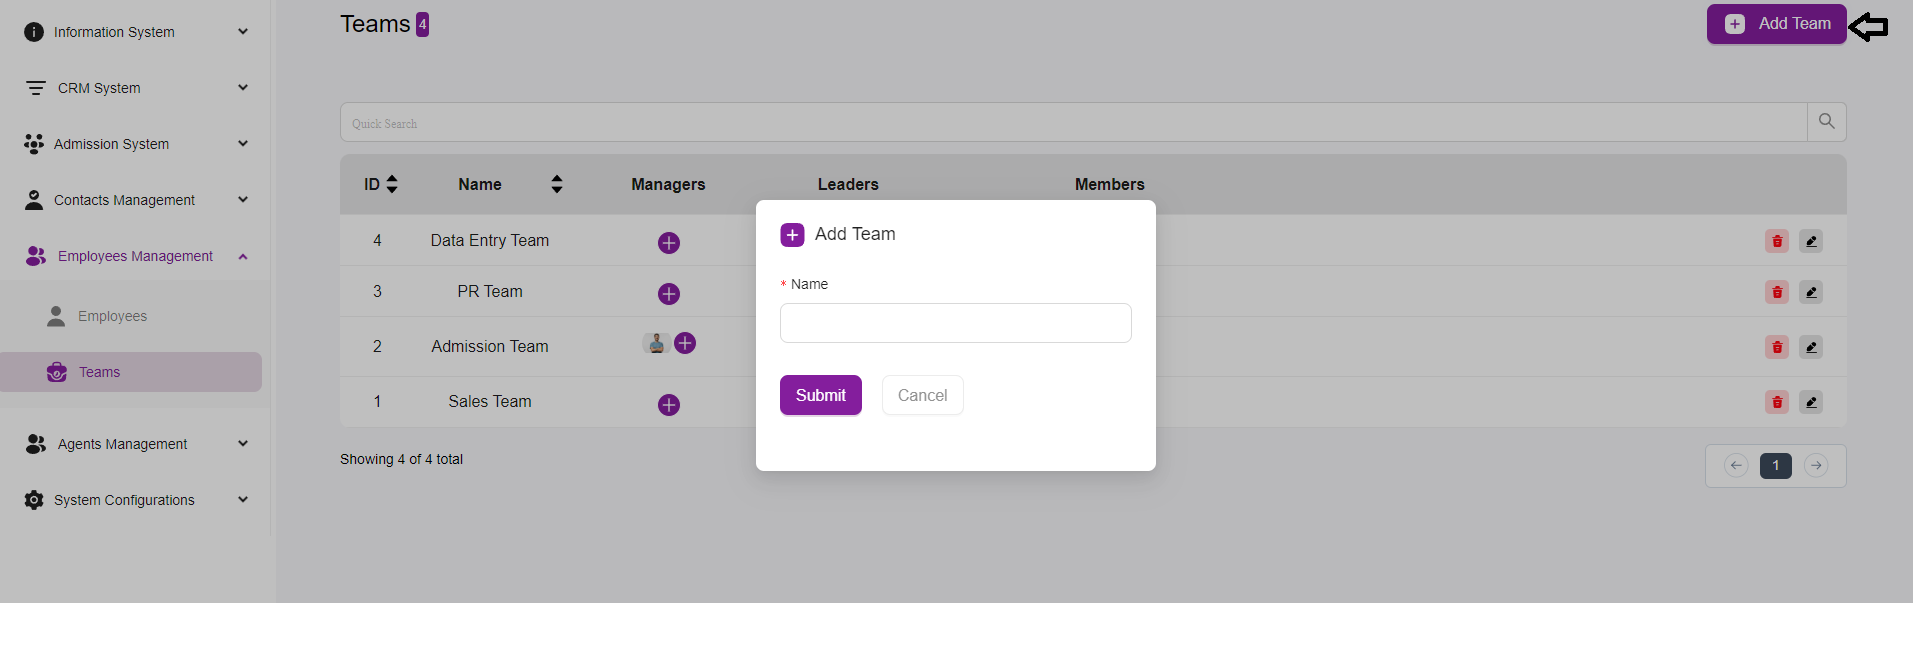Add a manager to Sales Team
This screenshot has width=1913, height=648.
click(x=669, y=405)
